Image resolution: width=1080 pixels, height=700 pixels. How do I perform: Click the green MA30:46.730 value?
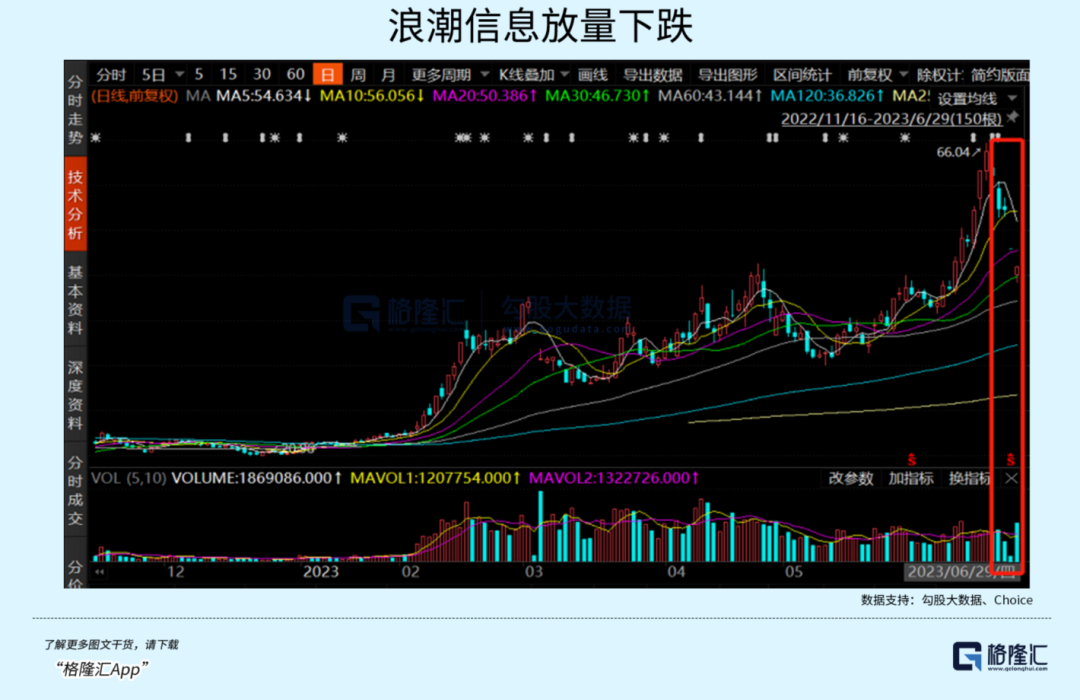pos(598,96)
